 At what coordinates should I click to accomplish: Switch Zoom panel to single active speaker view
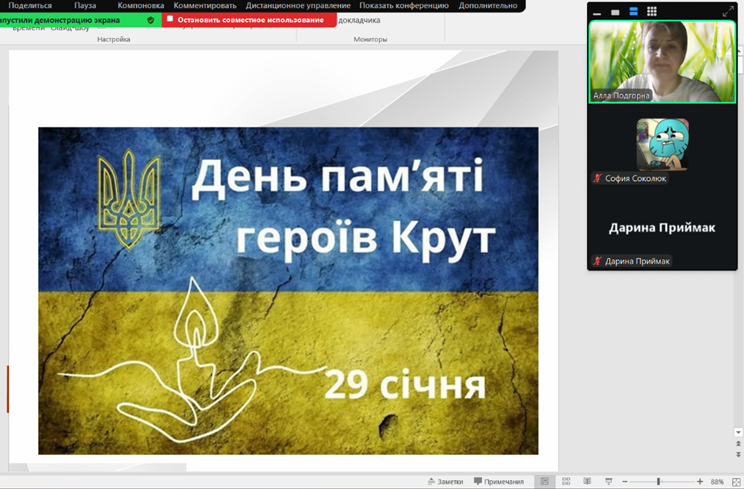[615, 12]
